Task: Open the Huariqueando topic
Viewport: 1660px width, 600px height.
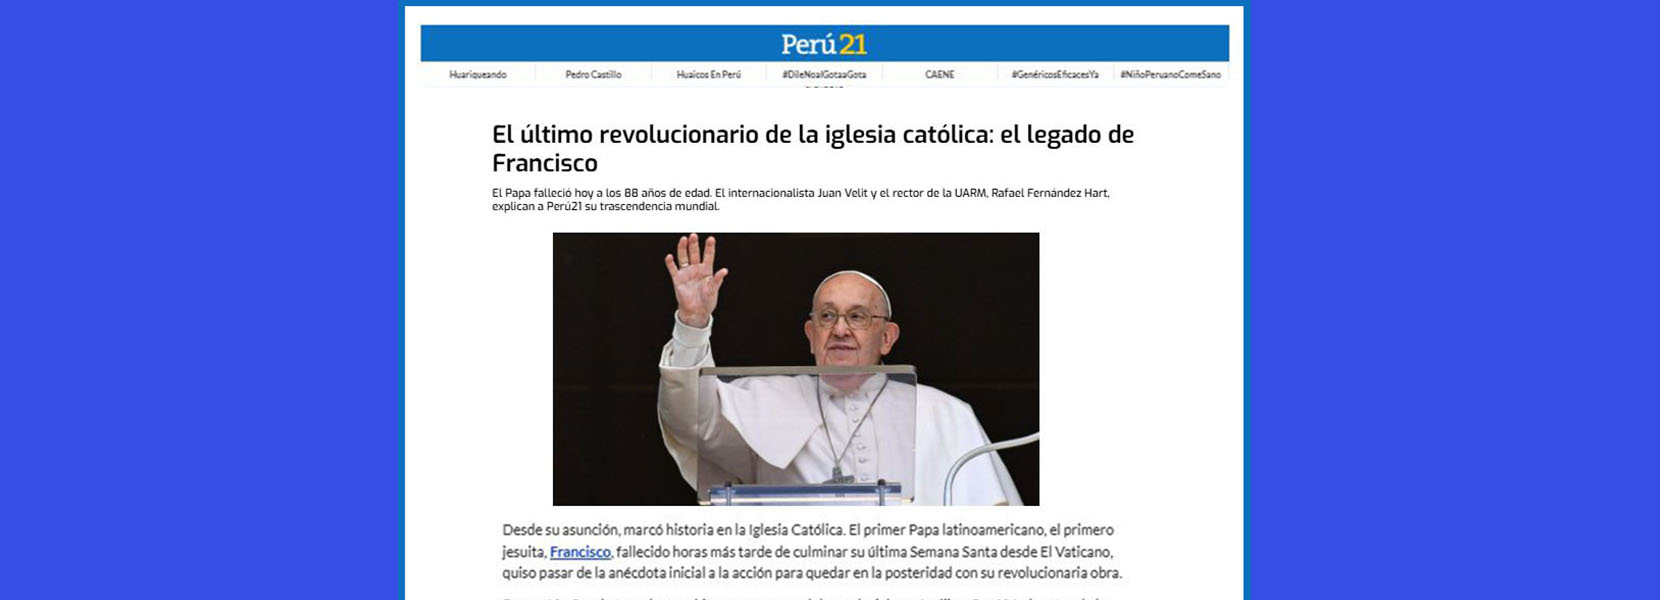Action: coord(478,75)
